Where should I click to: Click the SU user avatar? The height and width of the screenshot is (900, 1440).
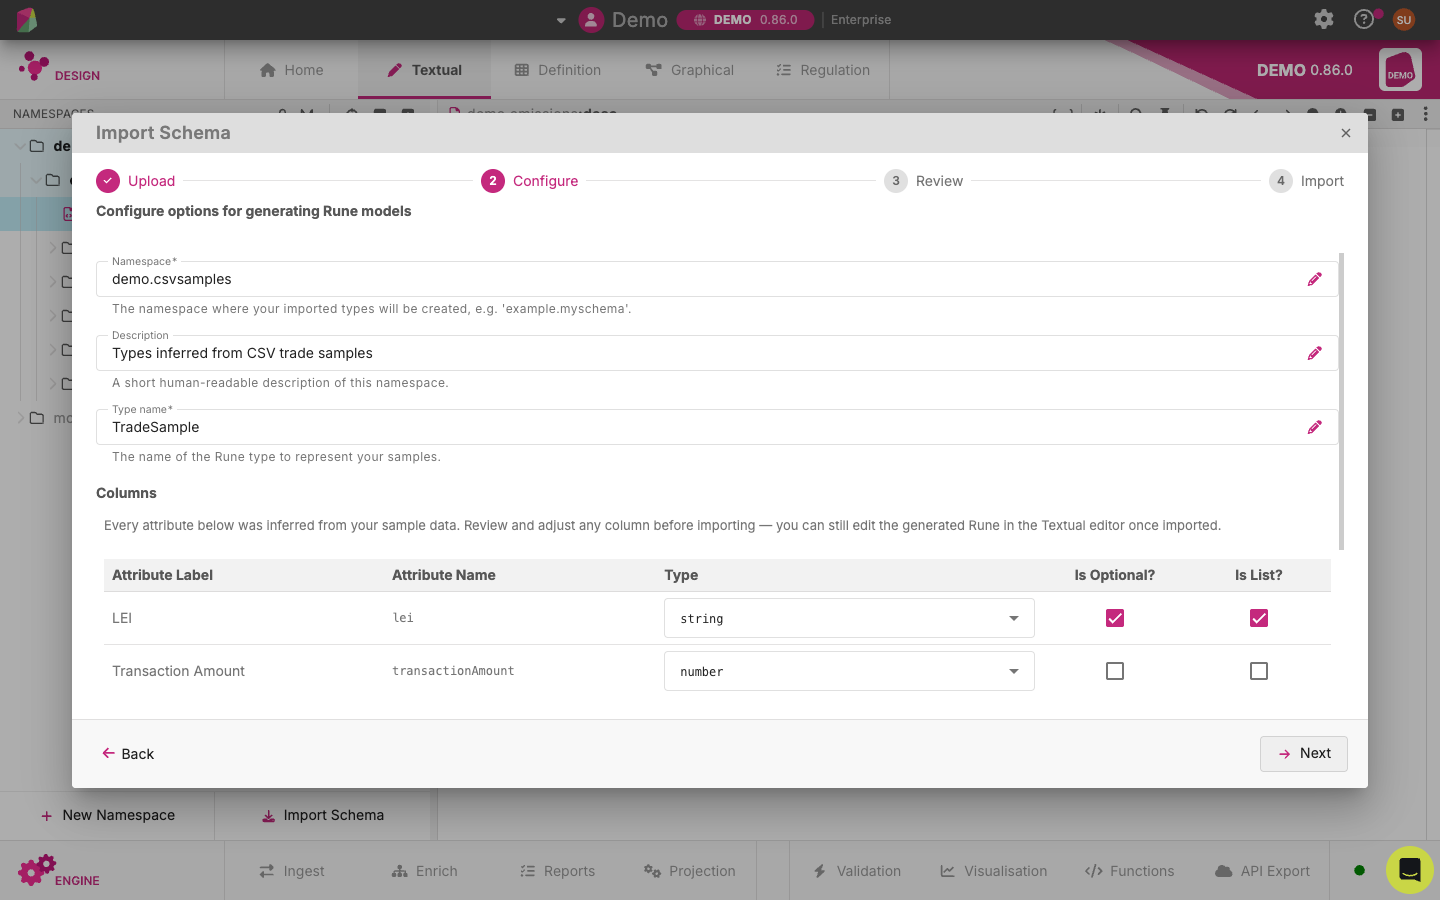pyautogui.click(x=1404, y=19)
